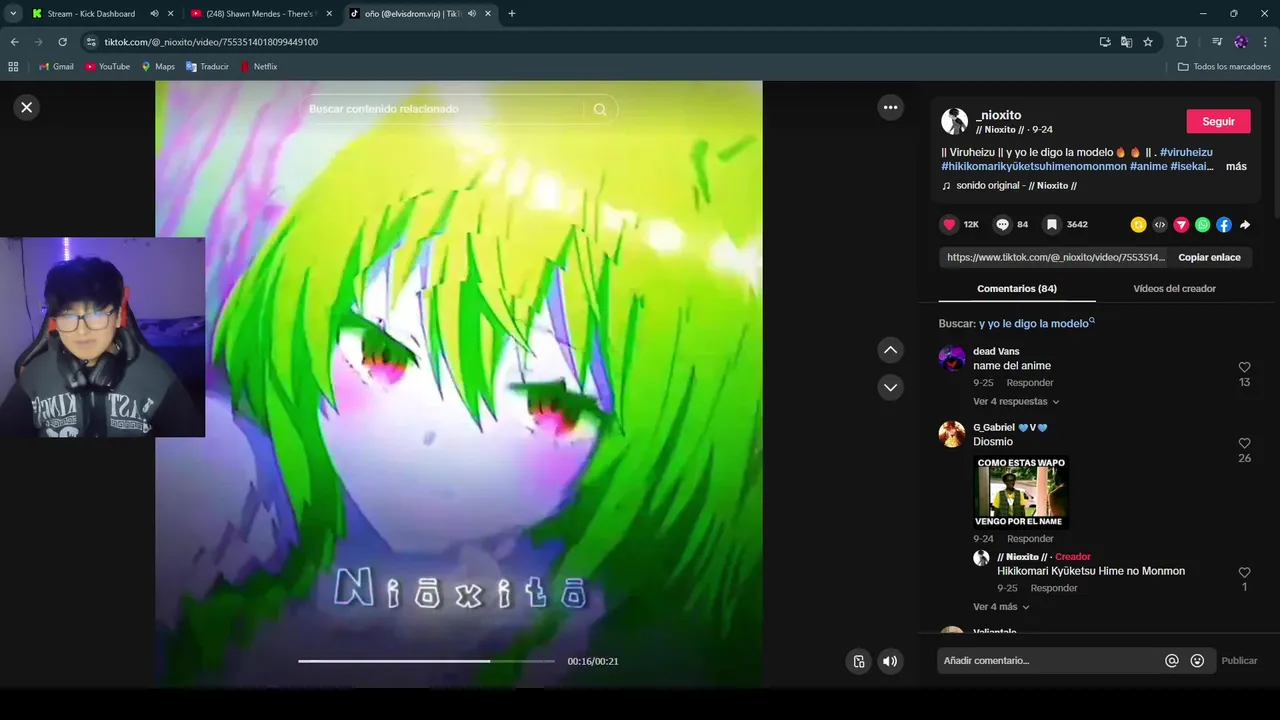Mute the Kick Dashboard tab audio

[154, 14]
